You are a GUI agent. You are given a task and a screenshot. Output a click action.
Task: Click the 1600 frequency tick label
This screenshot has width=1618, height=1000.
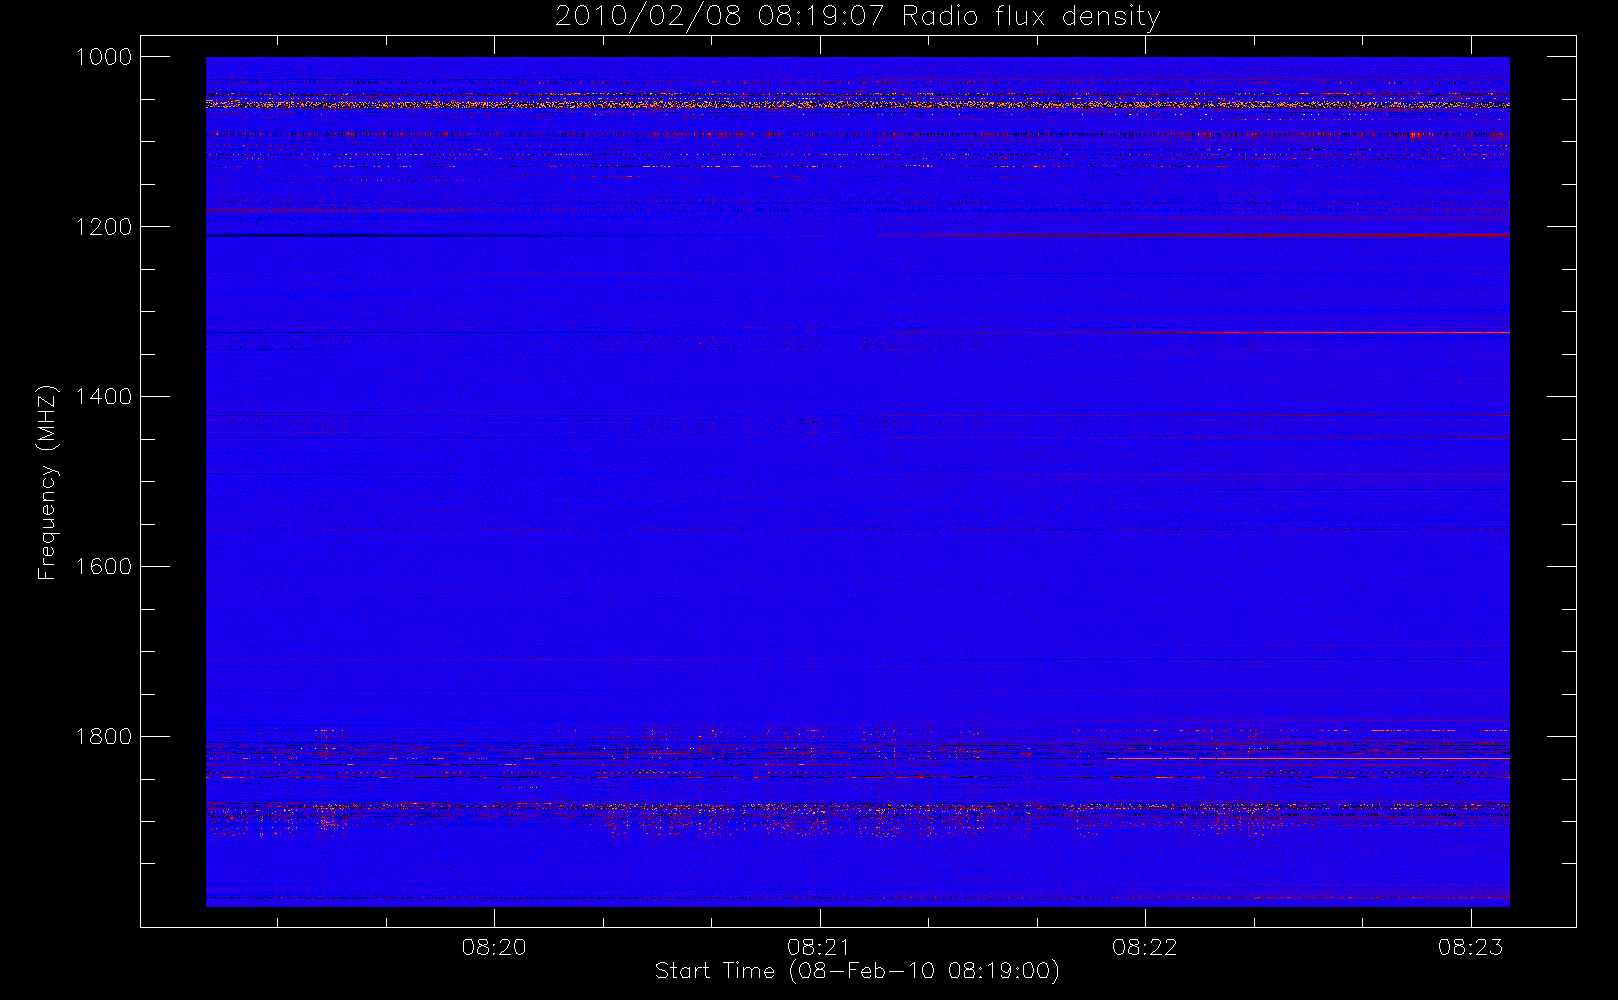pos(104,567)
